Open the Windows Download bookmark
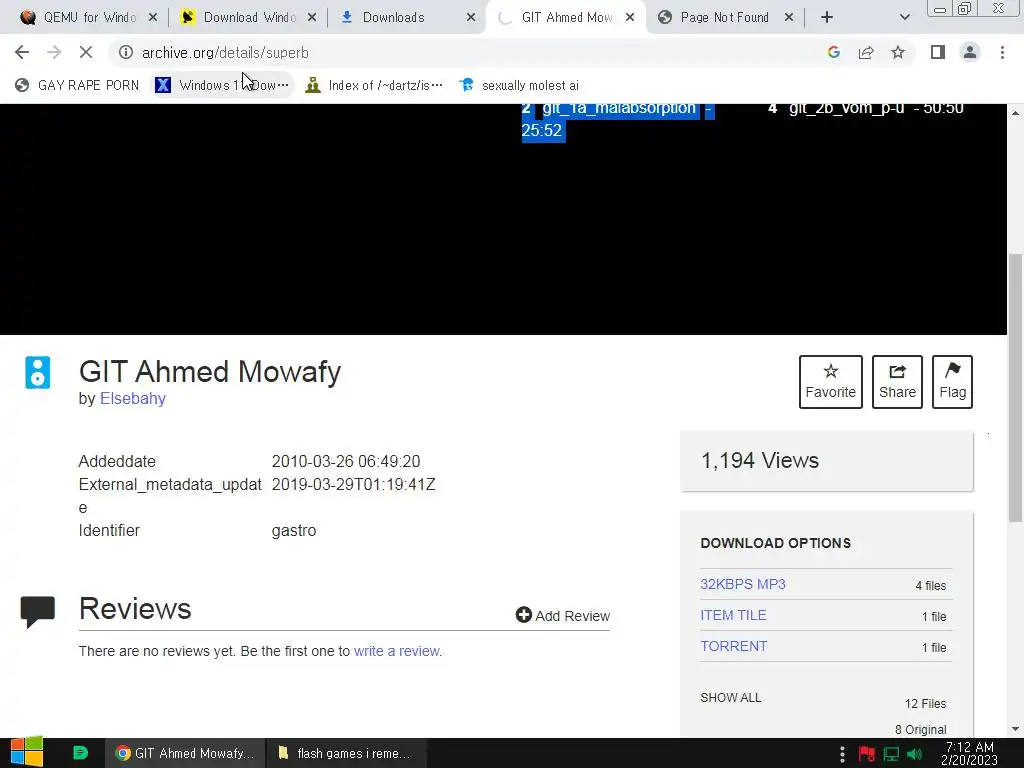 222,85
